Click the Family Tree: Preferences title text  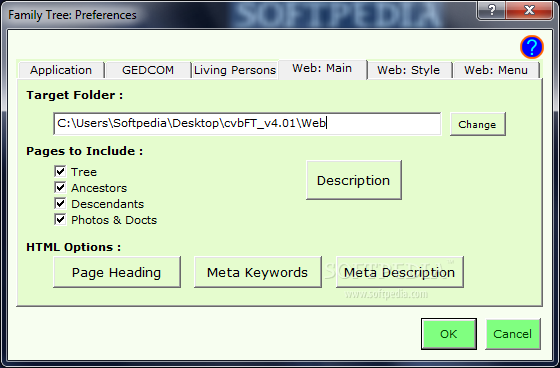(x=72, y=15)
